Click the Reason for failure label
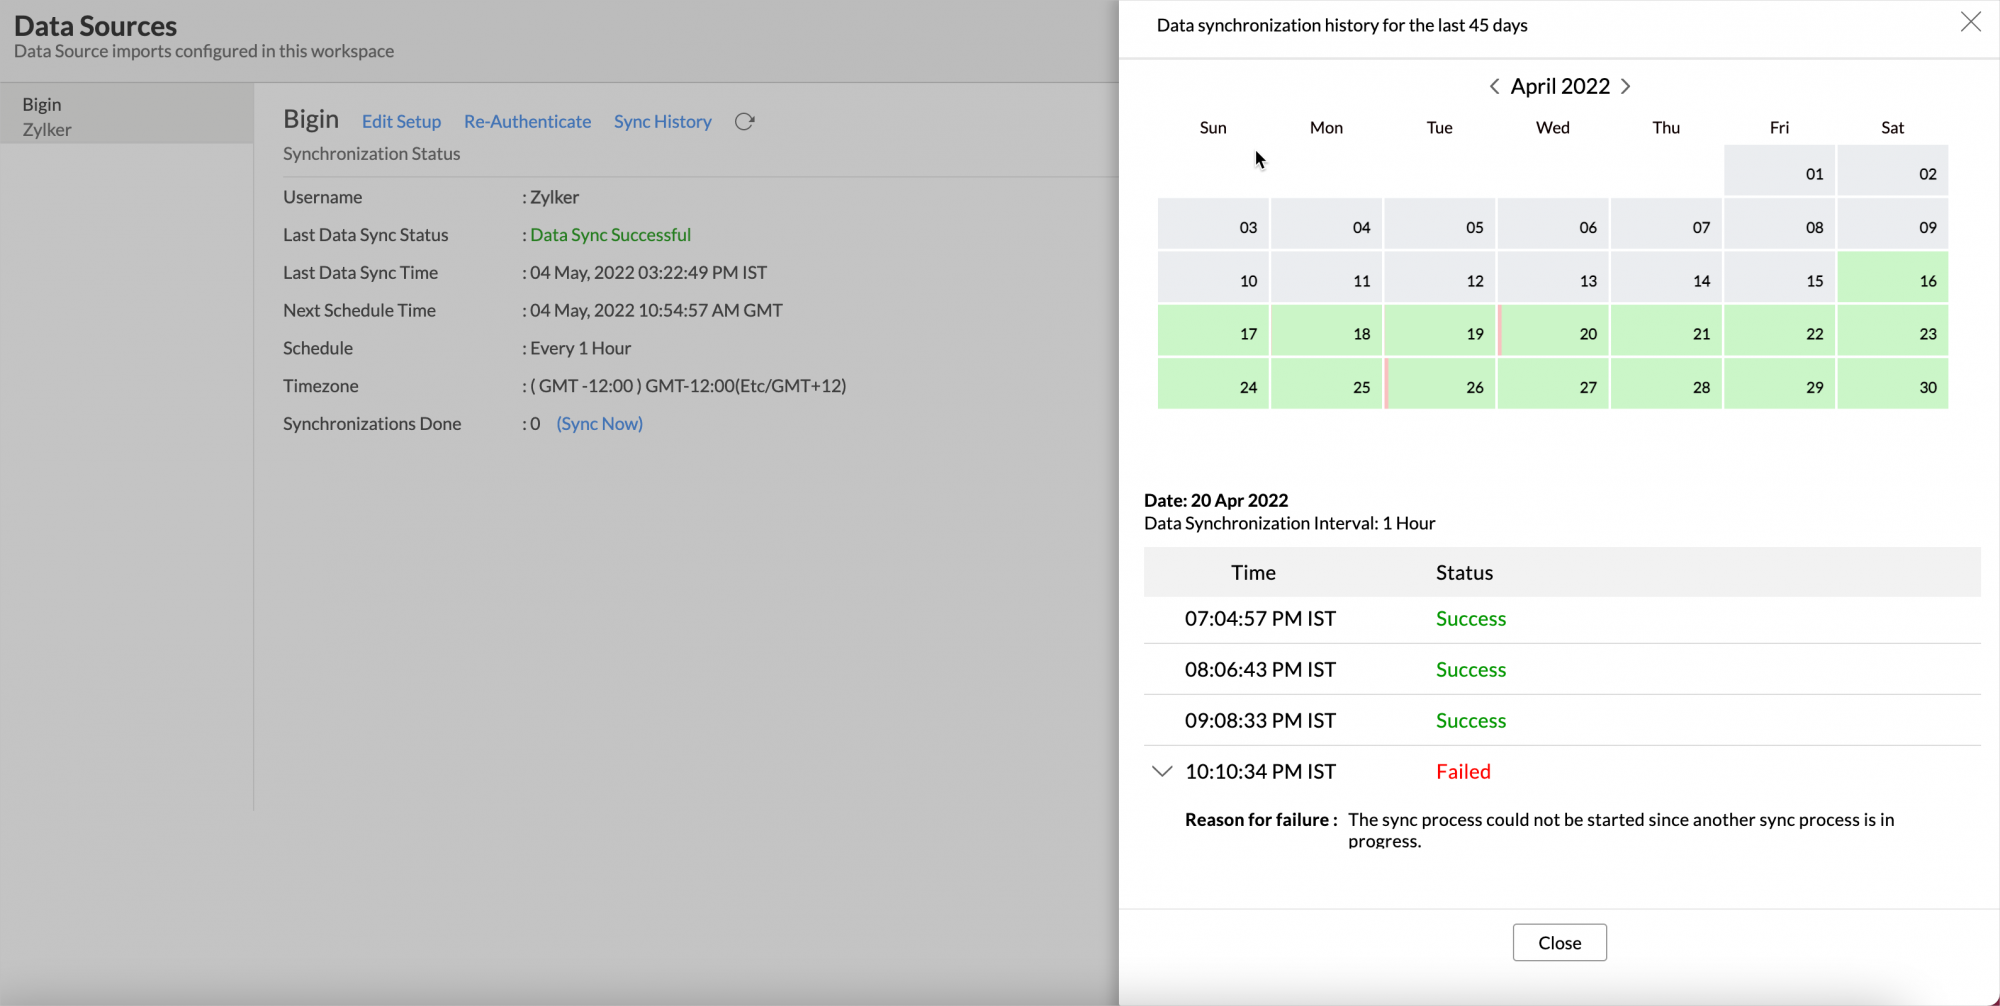This screenshot has height=1006, width=2000. pos(1261,819)
